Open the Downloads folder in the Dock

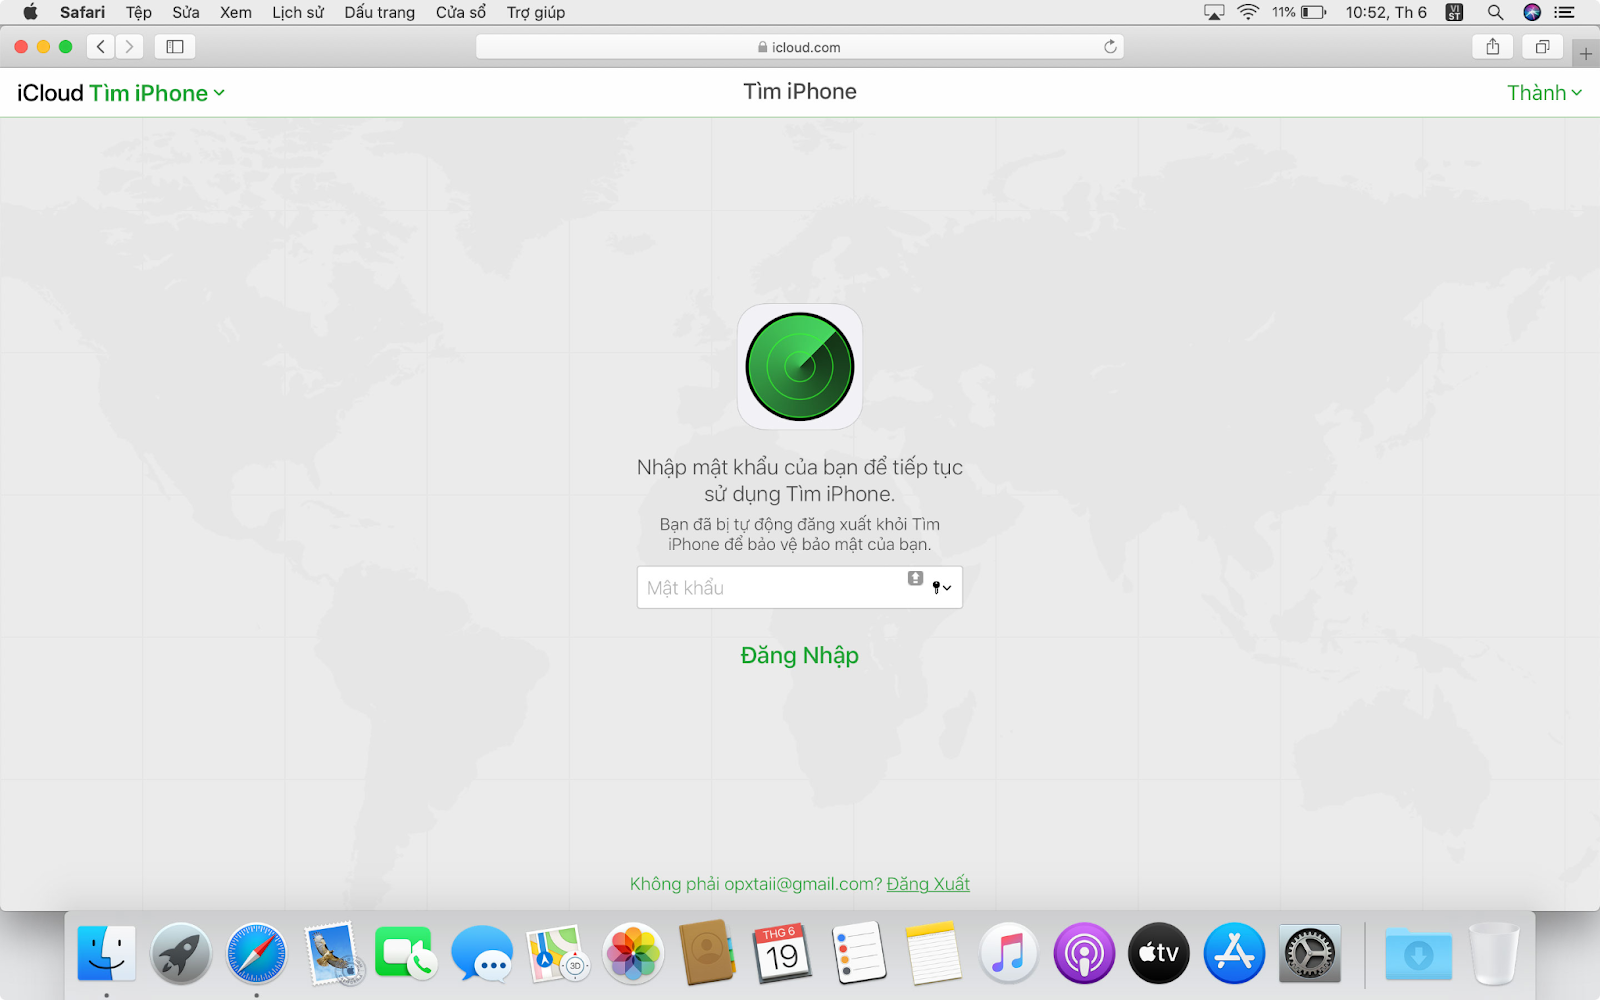click(1418, 954)
